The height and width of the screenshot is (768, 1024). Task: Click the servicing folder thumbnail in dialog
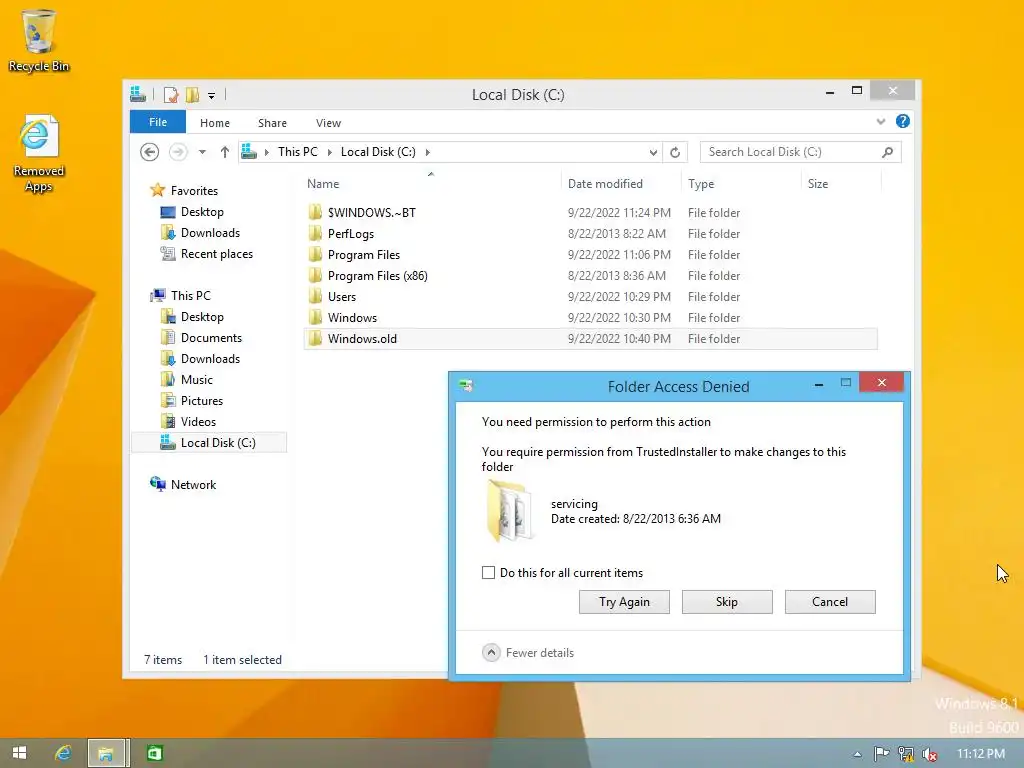tap(510, 511)
